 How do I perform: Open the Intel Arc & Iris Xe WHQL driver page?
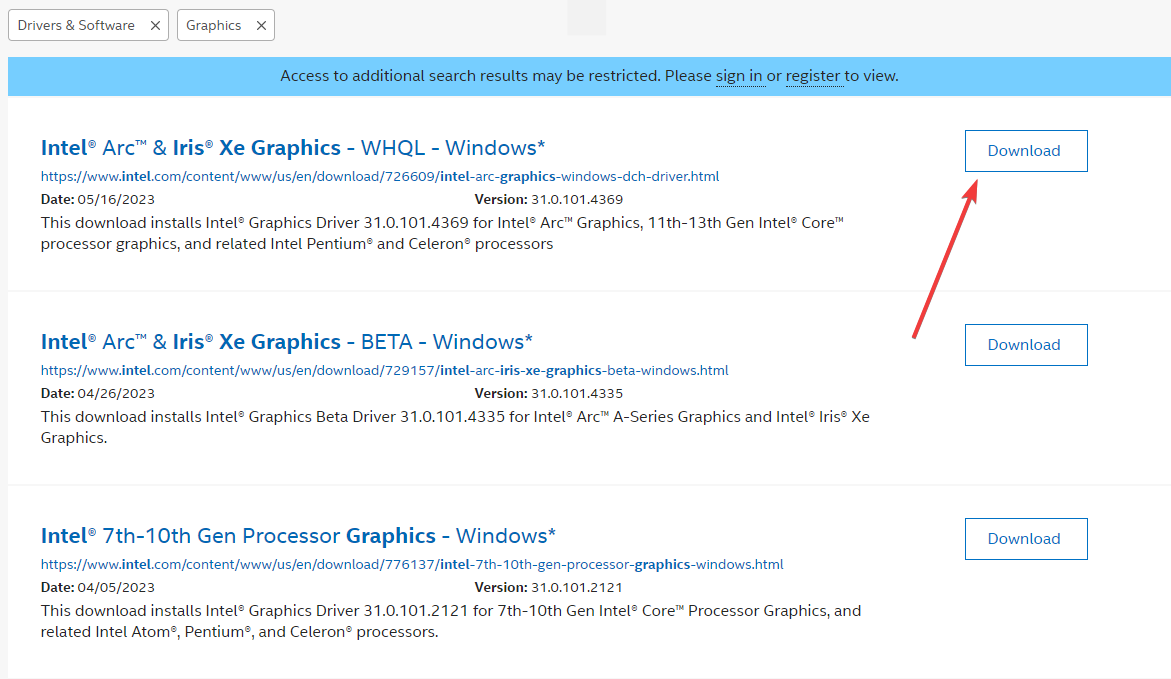(292, 147)
